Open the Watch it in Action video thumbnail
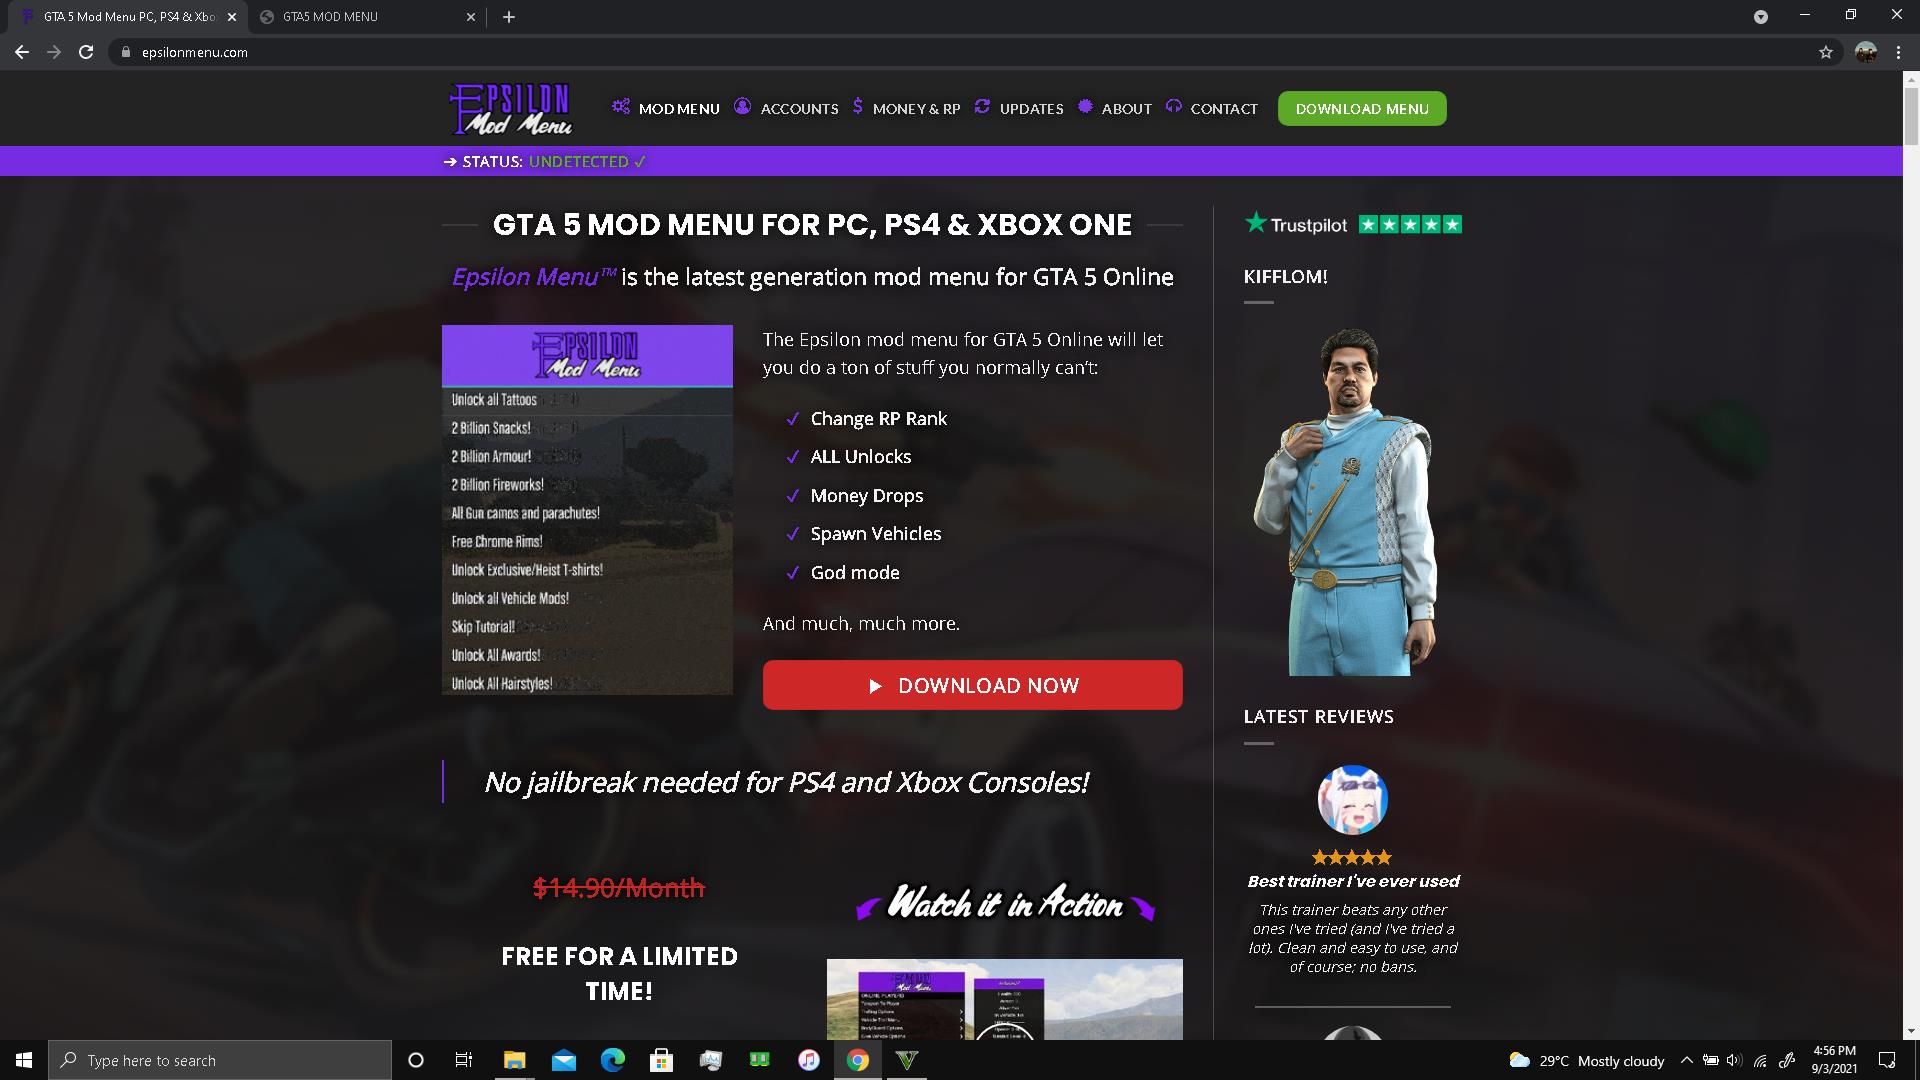Screen dimensions: 1920x1080 click(x=1004, y=999)
